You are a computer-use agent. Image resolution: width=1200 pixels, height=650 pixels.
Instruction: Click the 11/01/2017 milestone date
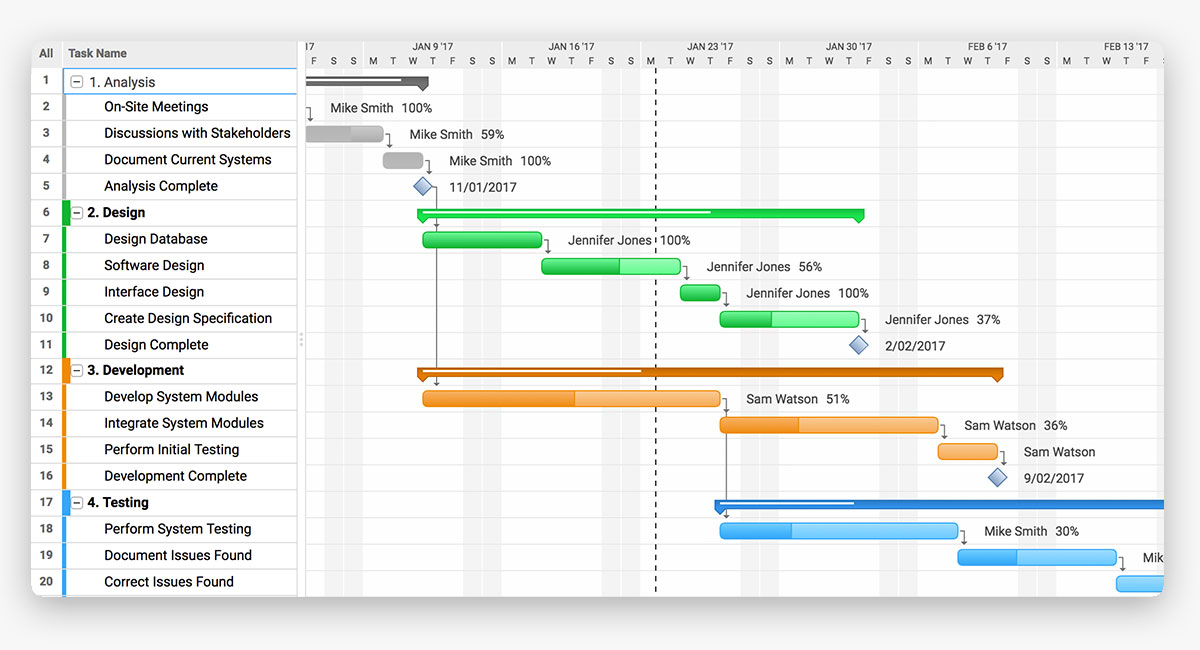[x=483, y=187]
